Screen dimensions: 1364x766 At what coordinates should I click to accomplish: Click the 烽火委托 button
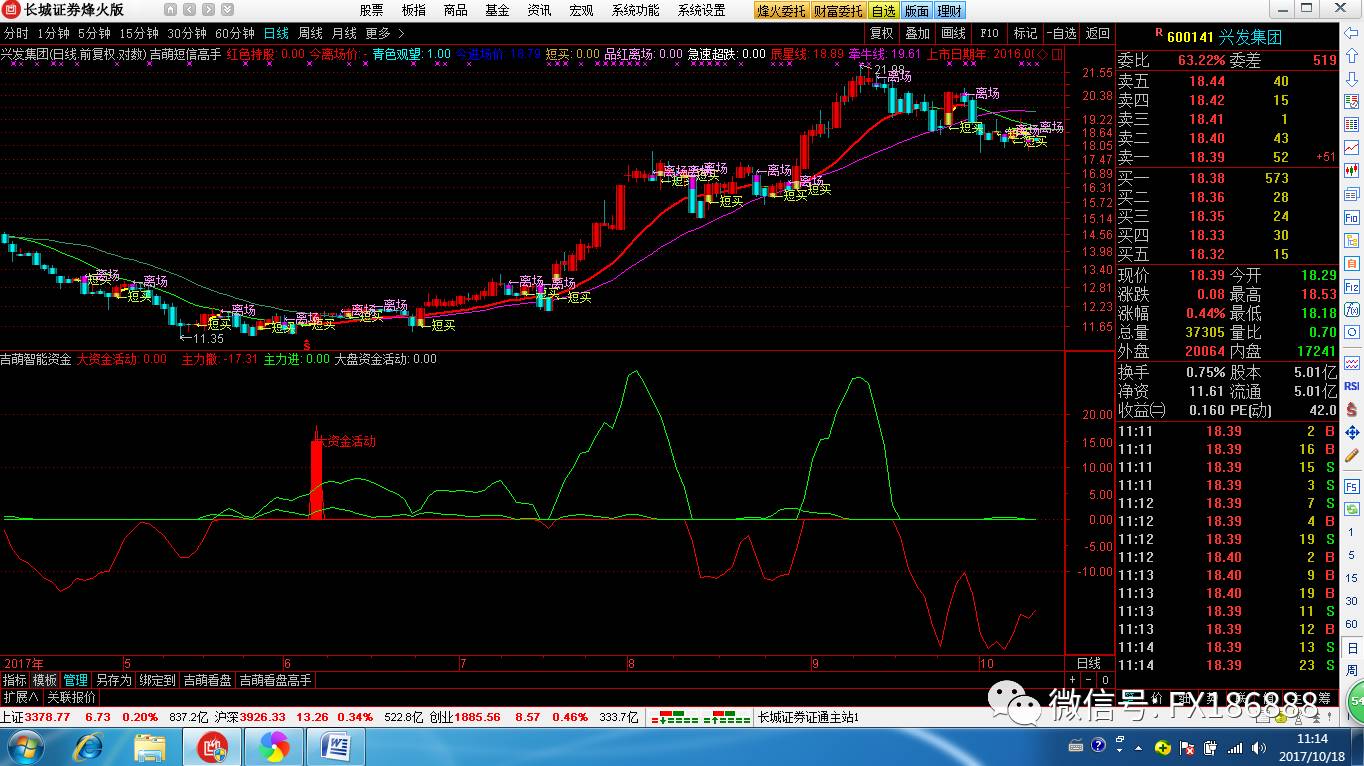781,11
